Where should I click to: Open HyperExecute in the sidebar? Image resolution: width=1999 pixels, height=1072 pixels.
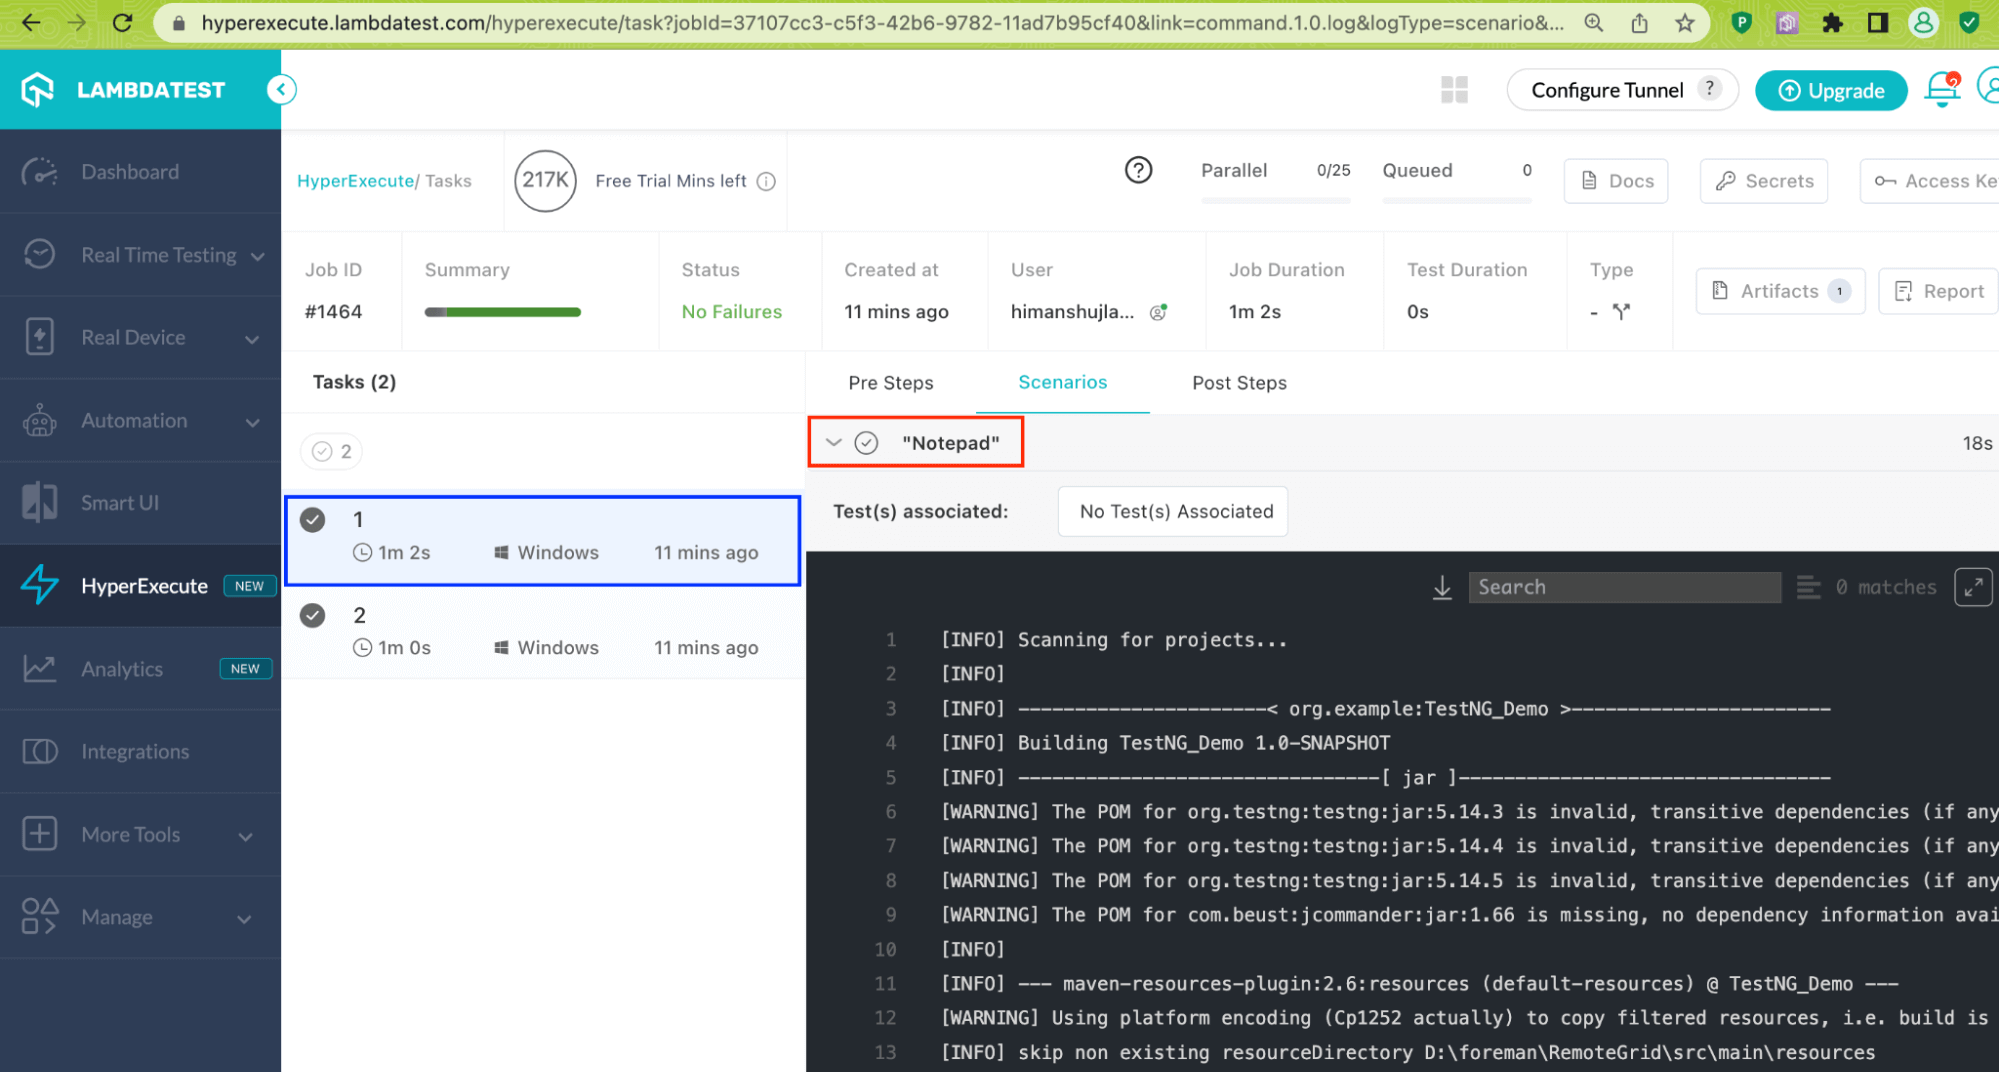[144, 586]
